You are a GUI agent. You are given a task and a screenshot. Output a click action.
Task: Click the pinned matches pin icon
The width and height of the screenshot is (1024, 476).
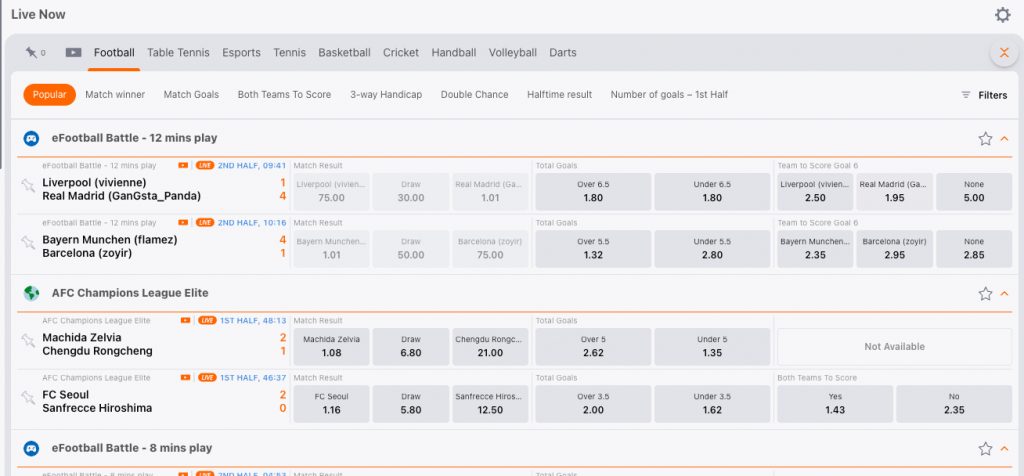point(31,52)
